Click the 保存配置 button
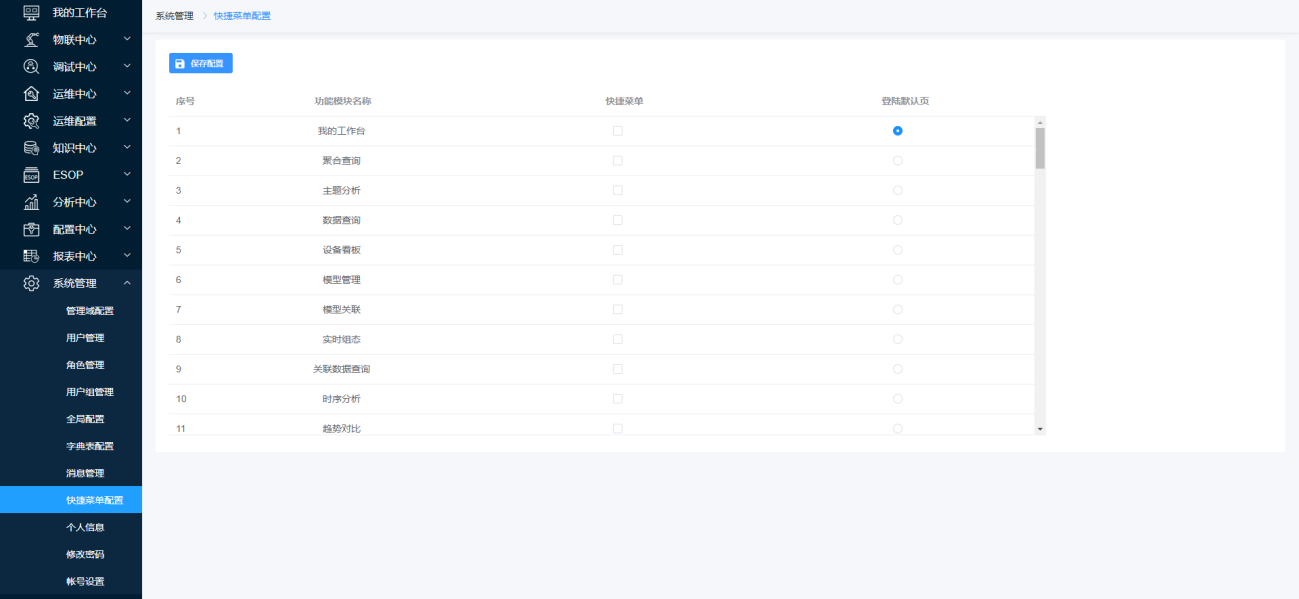The image size is (1299, 599). point(201,64)
